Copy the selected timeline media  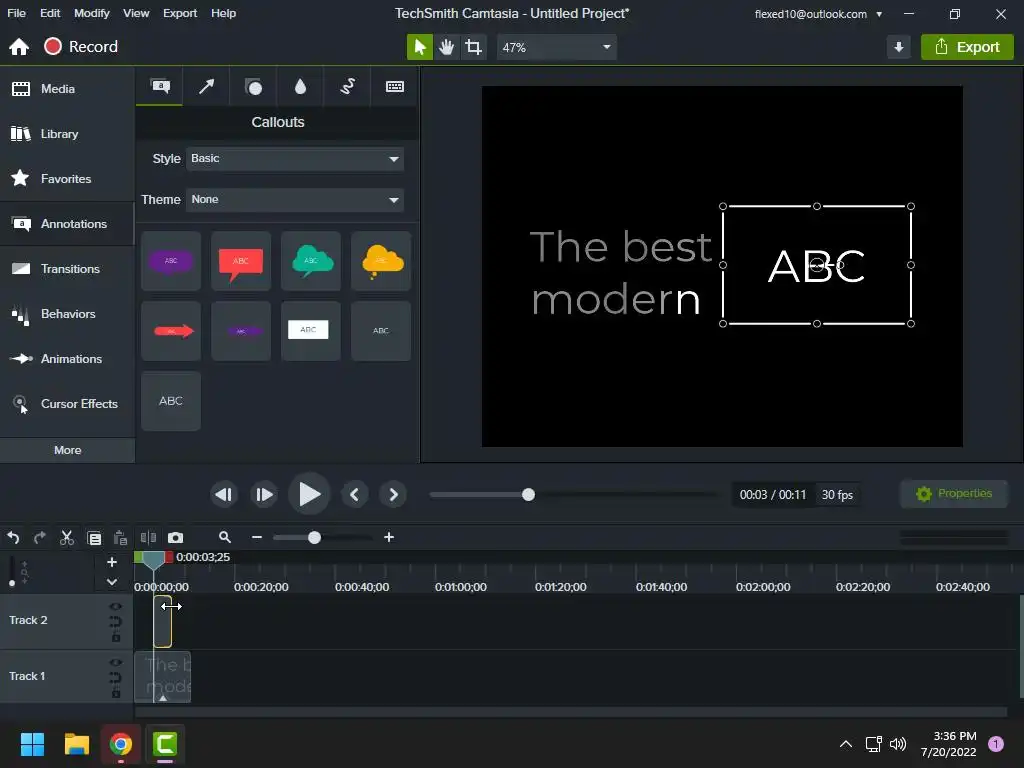coord(94,537)
